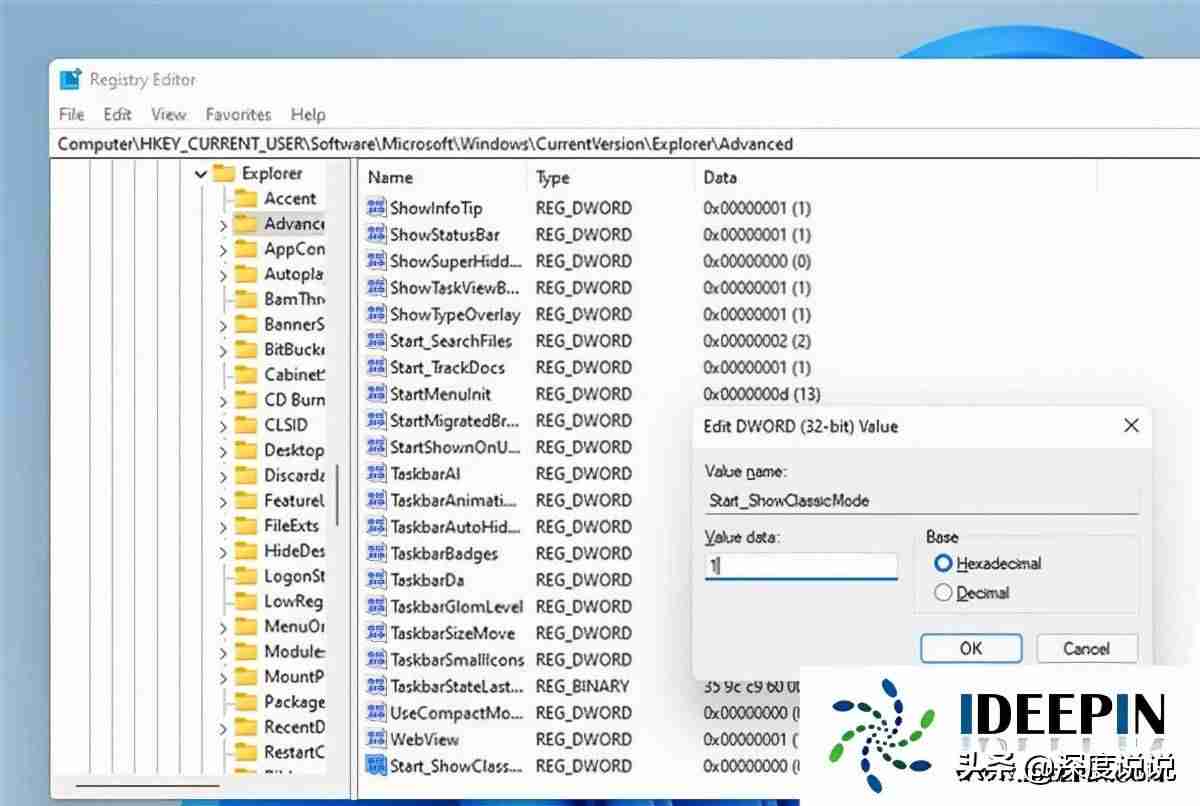Screen dimensions: 1200x806
Task: Click the DWORD icon beside StartMenuInit
Action: coord(376,394)
